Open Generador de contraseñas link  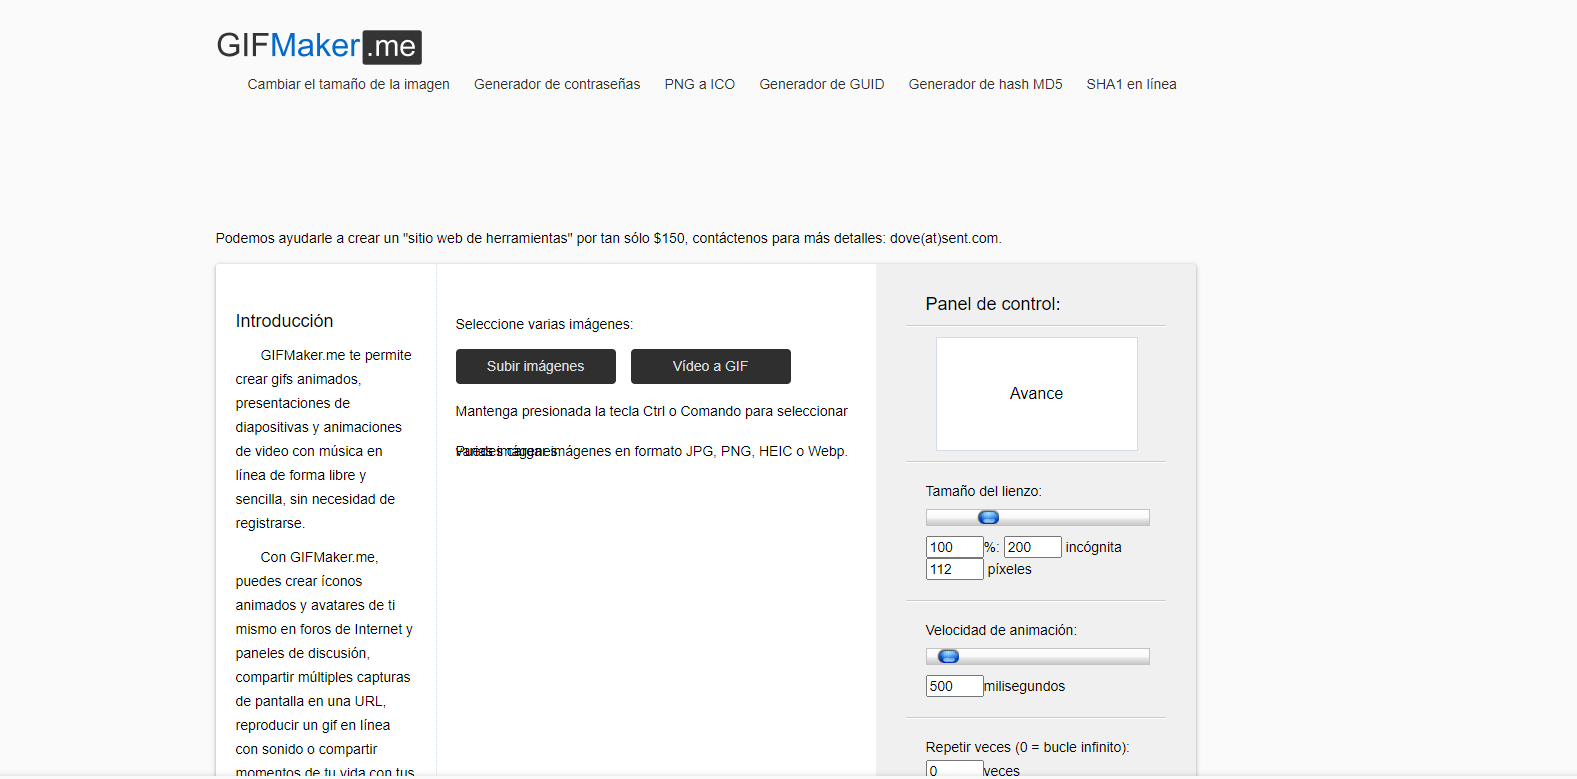coord(557,84)
